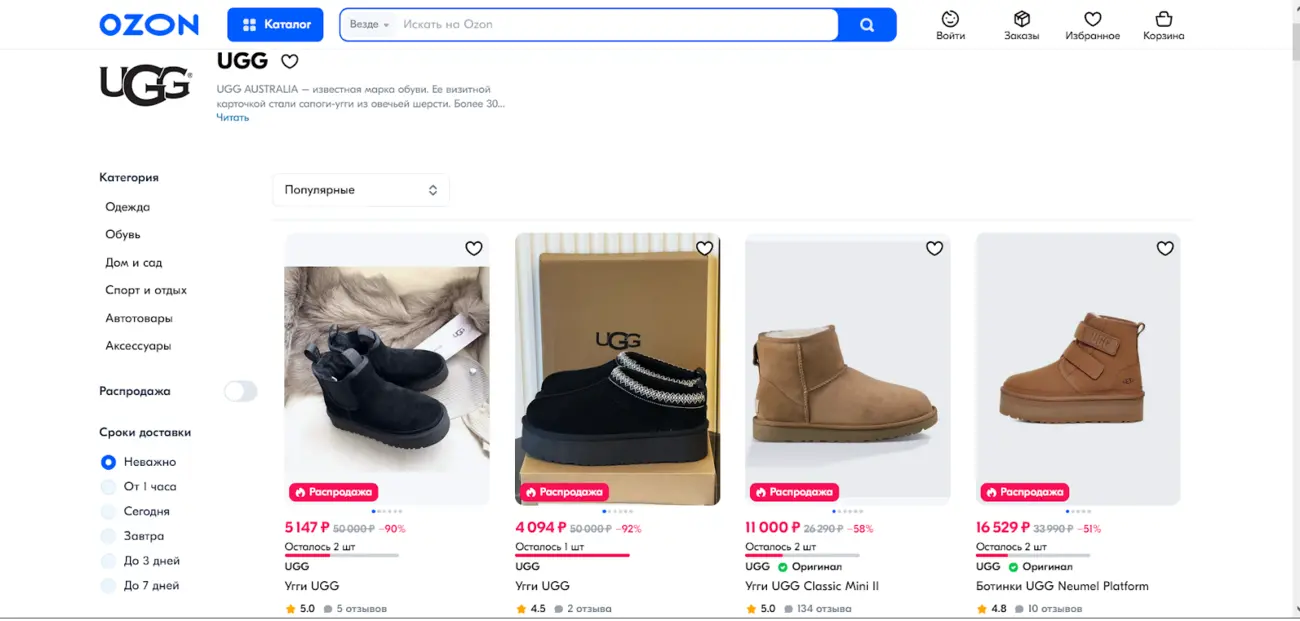Select the Аксессуары category
The image size is (1300, 621).
[138, 346]
